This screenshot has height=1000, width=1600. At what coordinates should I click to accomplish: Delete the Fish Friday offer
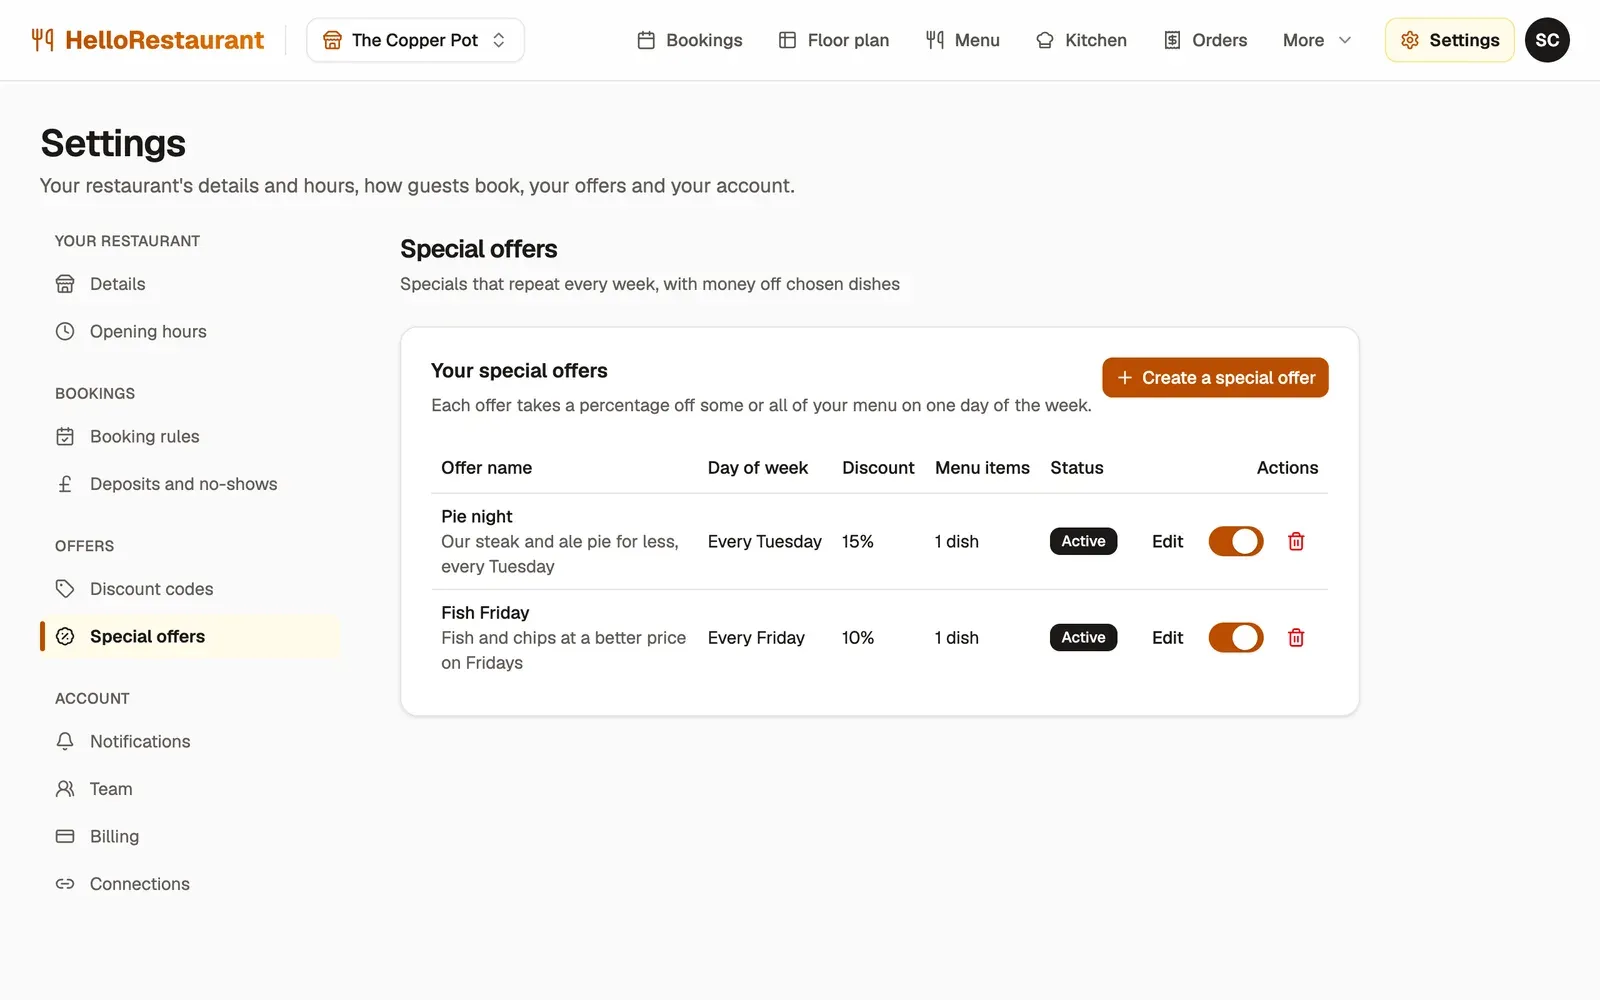1296,637
